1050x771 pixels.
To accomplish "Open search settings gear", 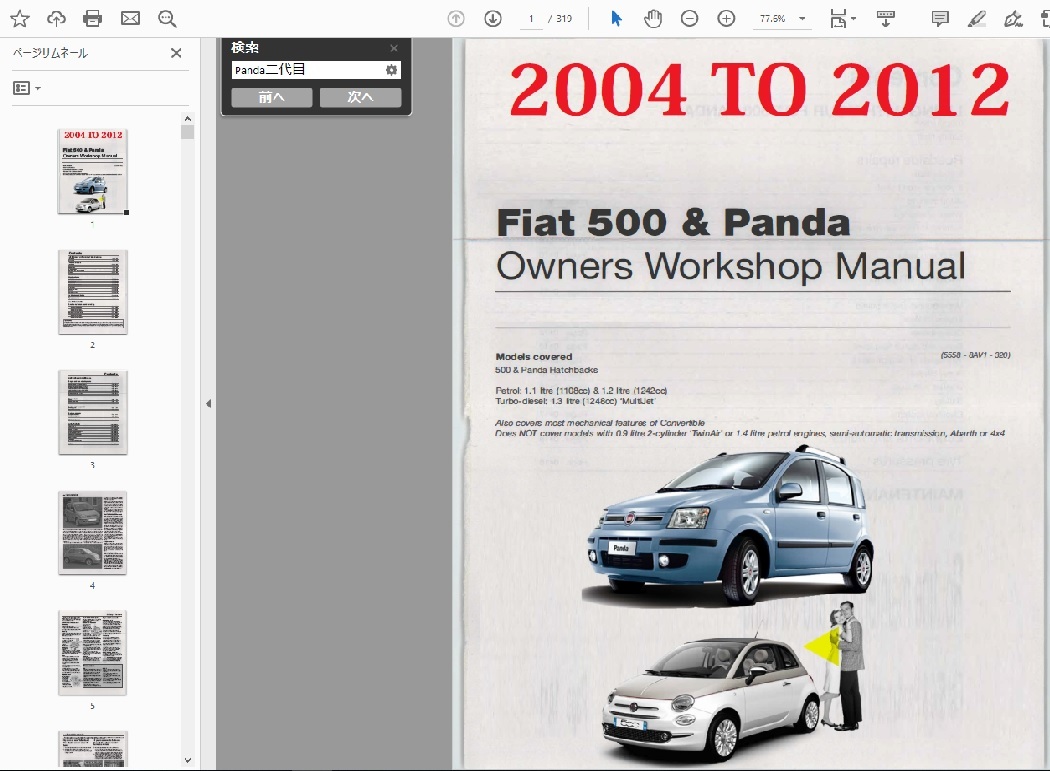I will (392, 70).
